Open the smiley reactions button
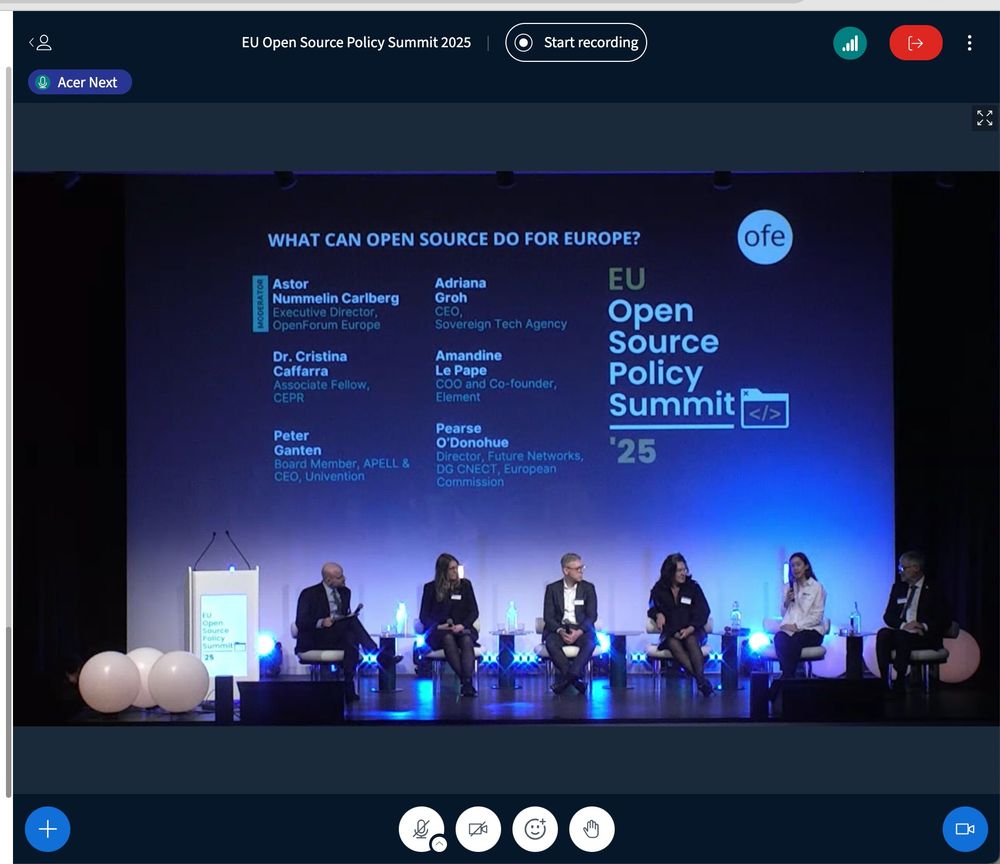Screen dimensions: 1000x864 (535, 829)
